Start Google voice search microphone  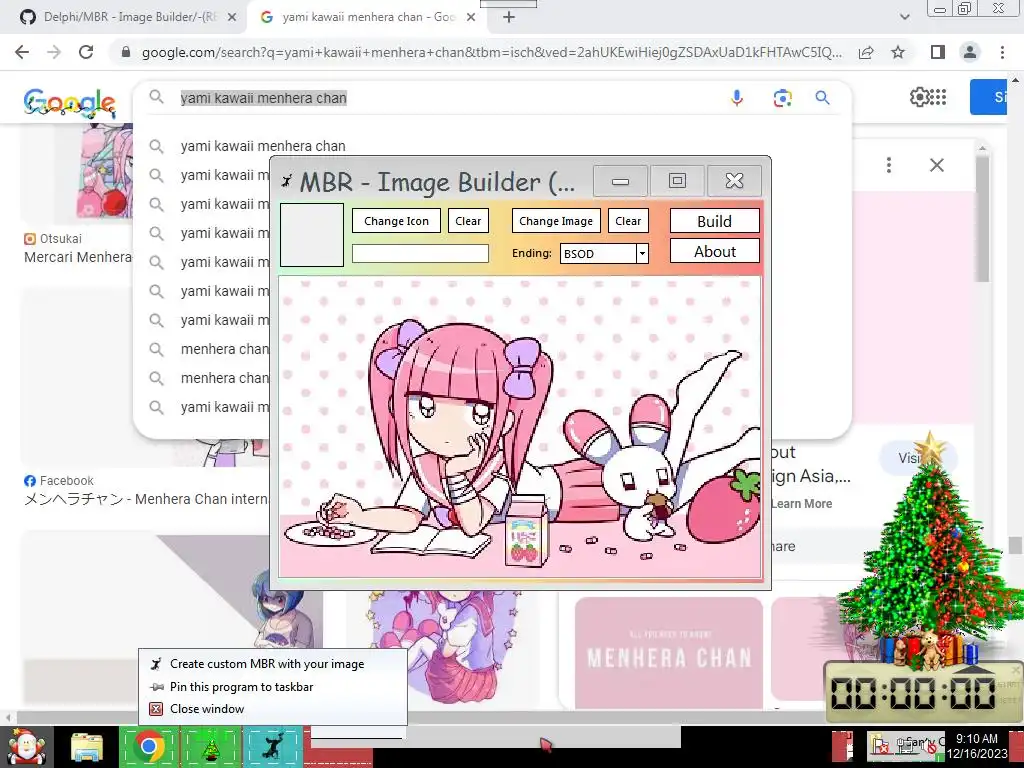pos(737,98)
